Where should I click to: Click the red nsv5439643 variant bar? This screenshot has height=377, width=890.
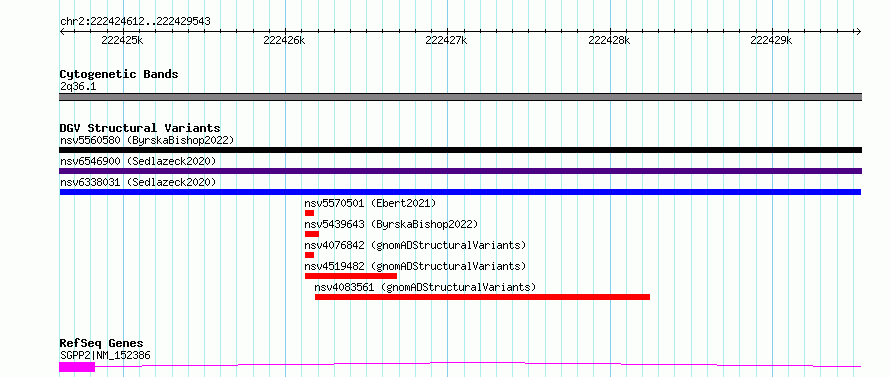coord(312,234)
